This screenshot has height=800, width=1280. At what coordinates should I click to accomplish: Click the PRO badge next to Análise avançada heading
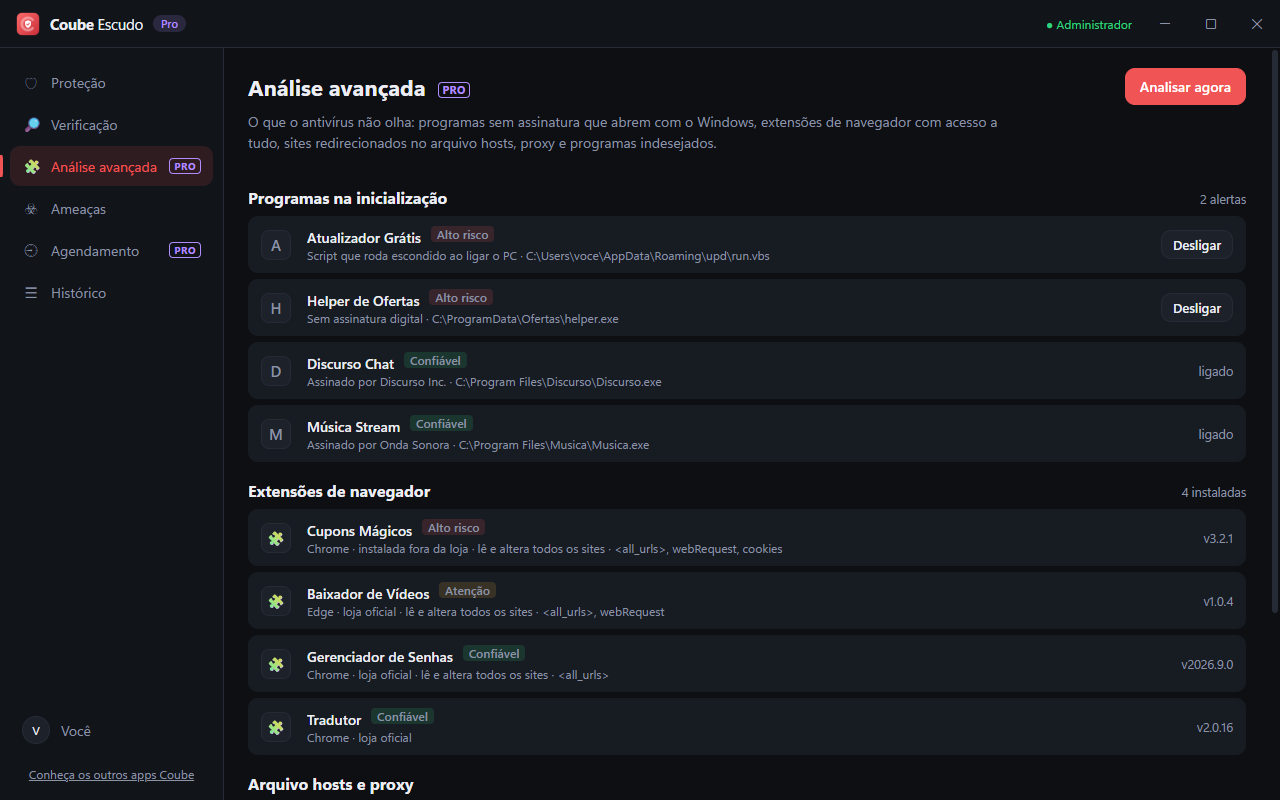(454, 90)
